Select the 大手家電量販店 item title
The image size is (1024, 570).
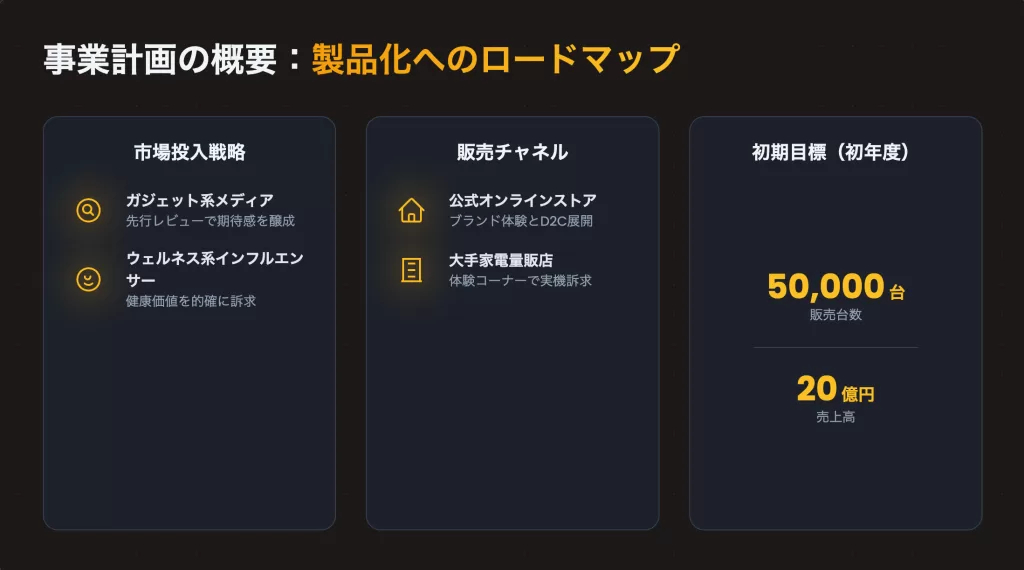point(501,260)
